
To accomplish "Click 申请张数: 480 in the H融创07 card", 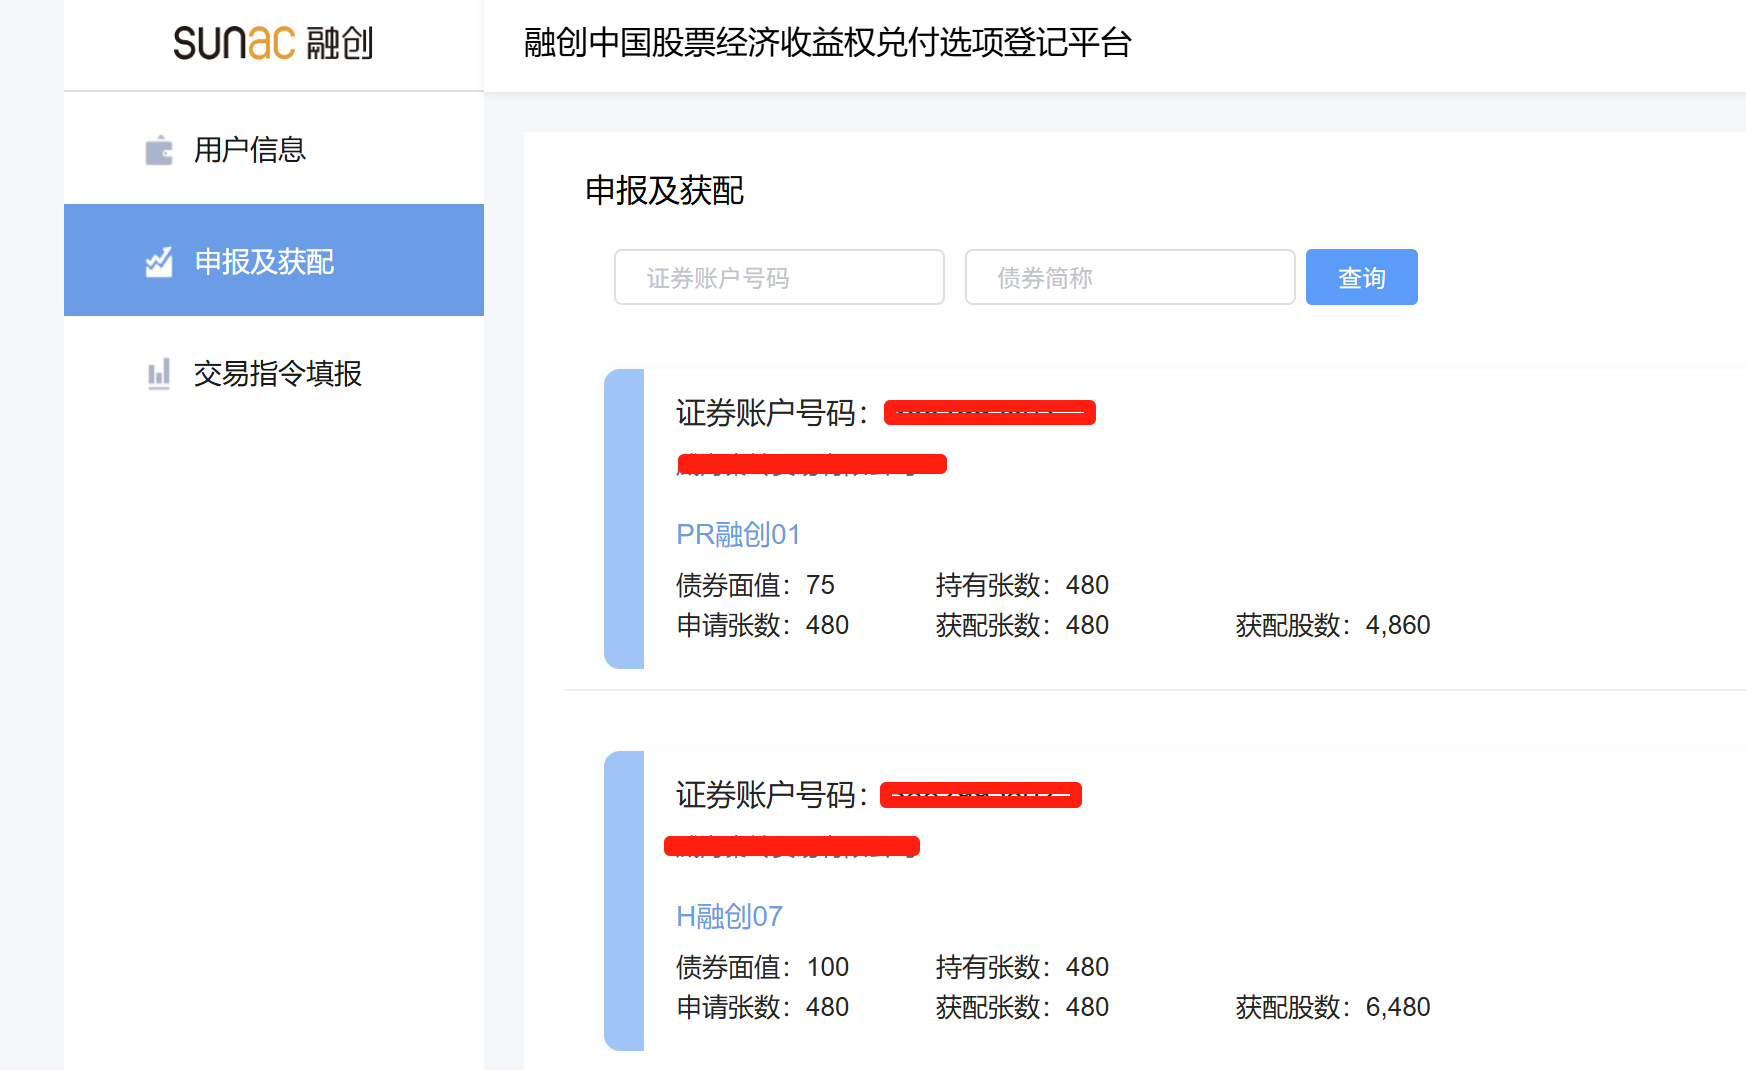I will [762, 1007].
